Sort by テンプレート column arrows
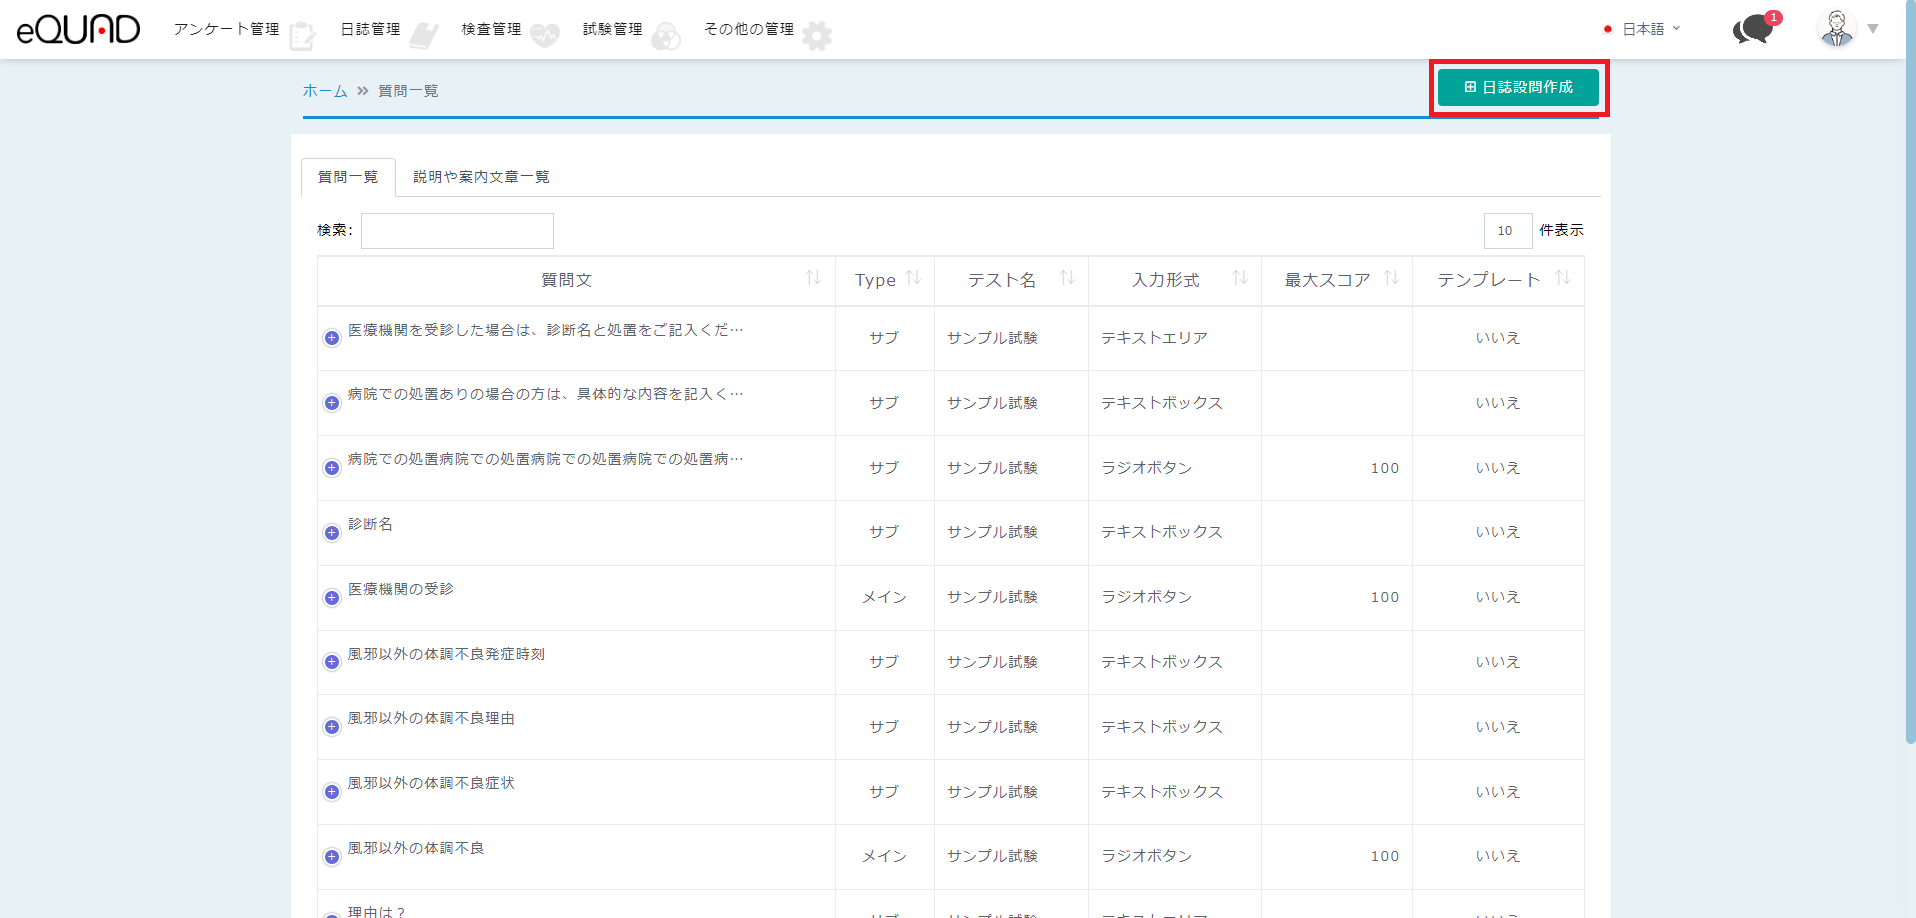 point(1562,278)
